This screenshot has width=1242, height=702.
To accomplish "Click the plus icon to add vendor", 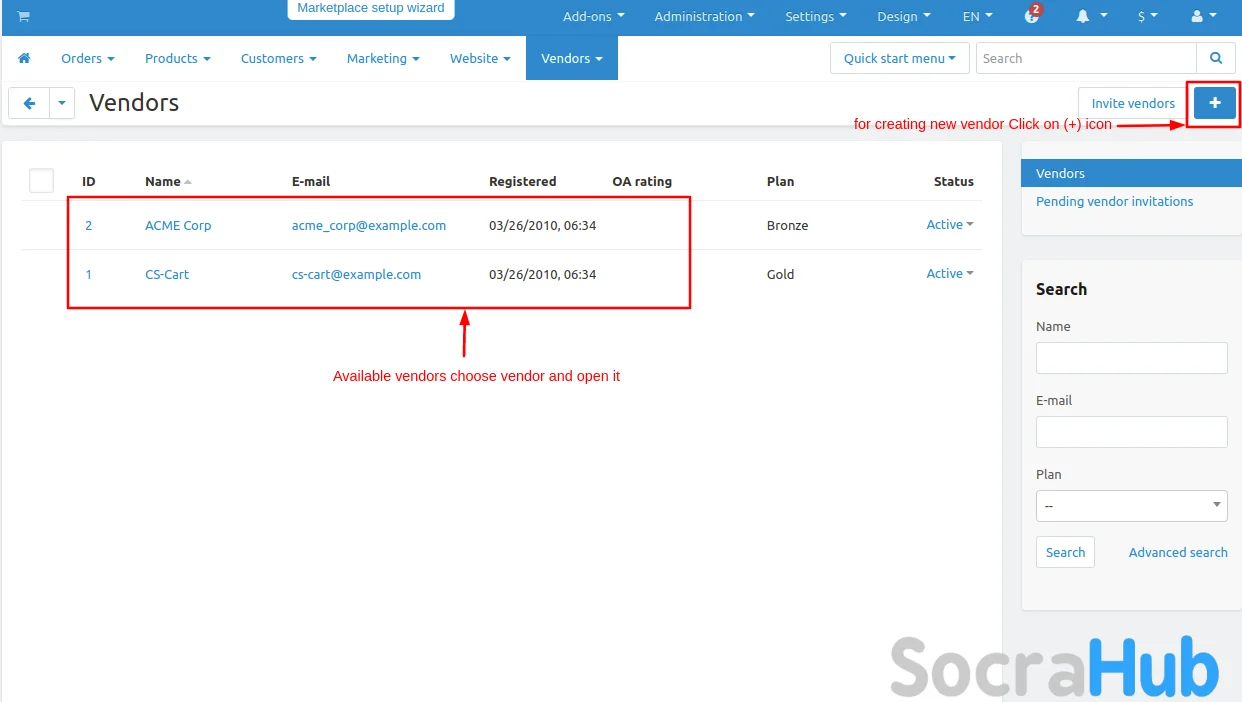I will [1214, 103].
